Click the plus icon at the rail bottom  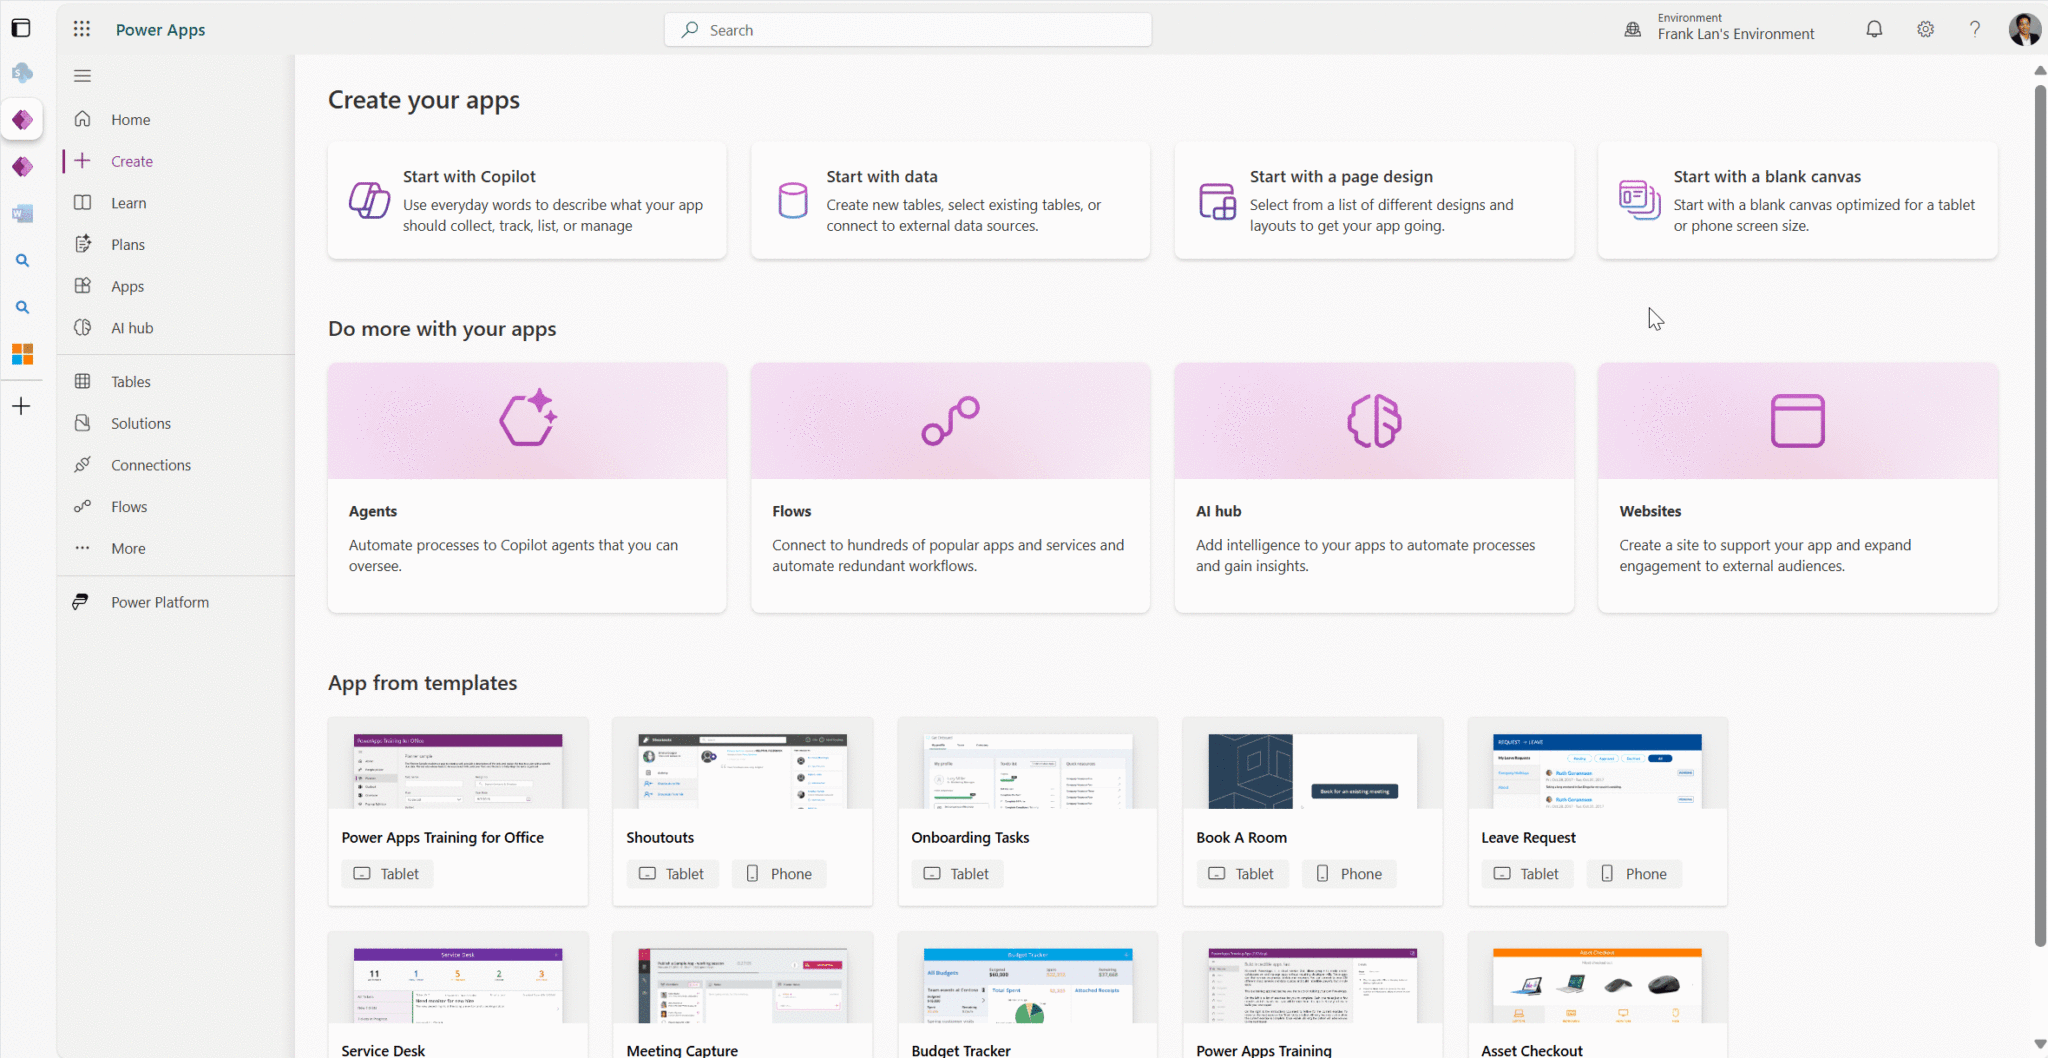click(x=22, y=406)
